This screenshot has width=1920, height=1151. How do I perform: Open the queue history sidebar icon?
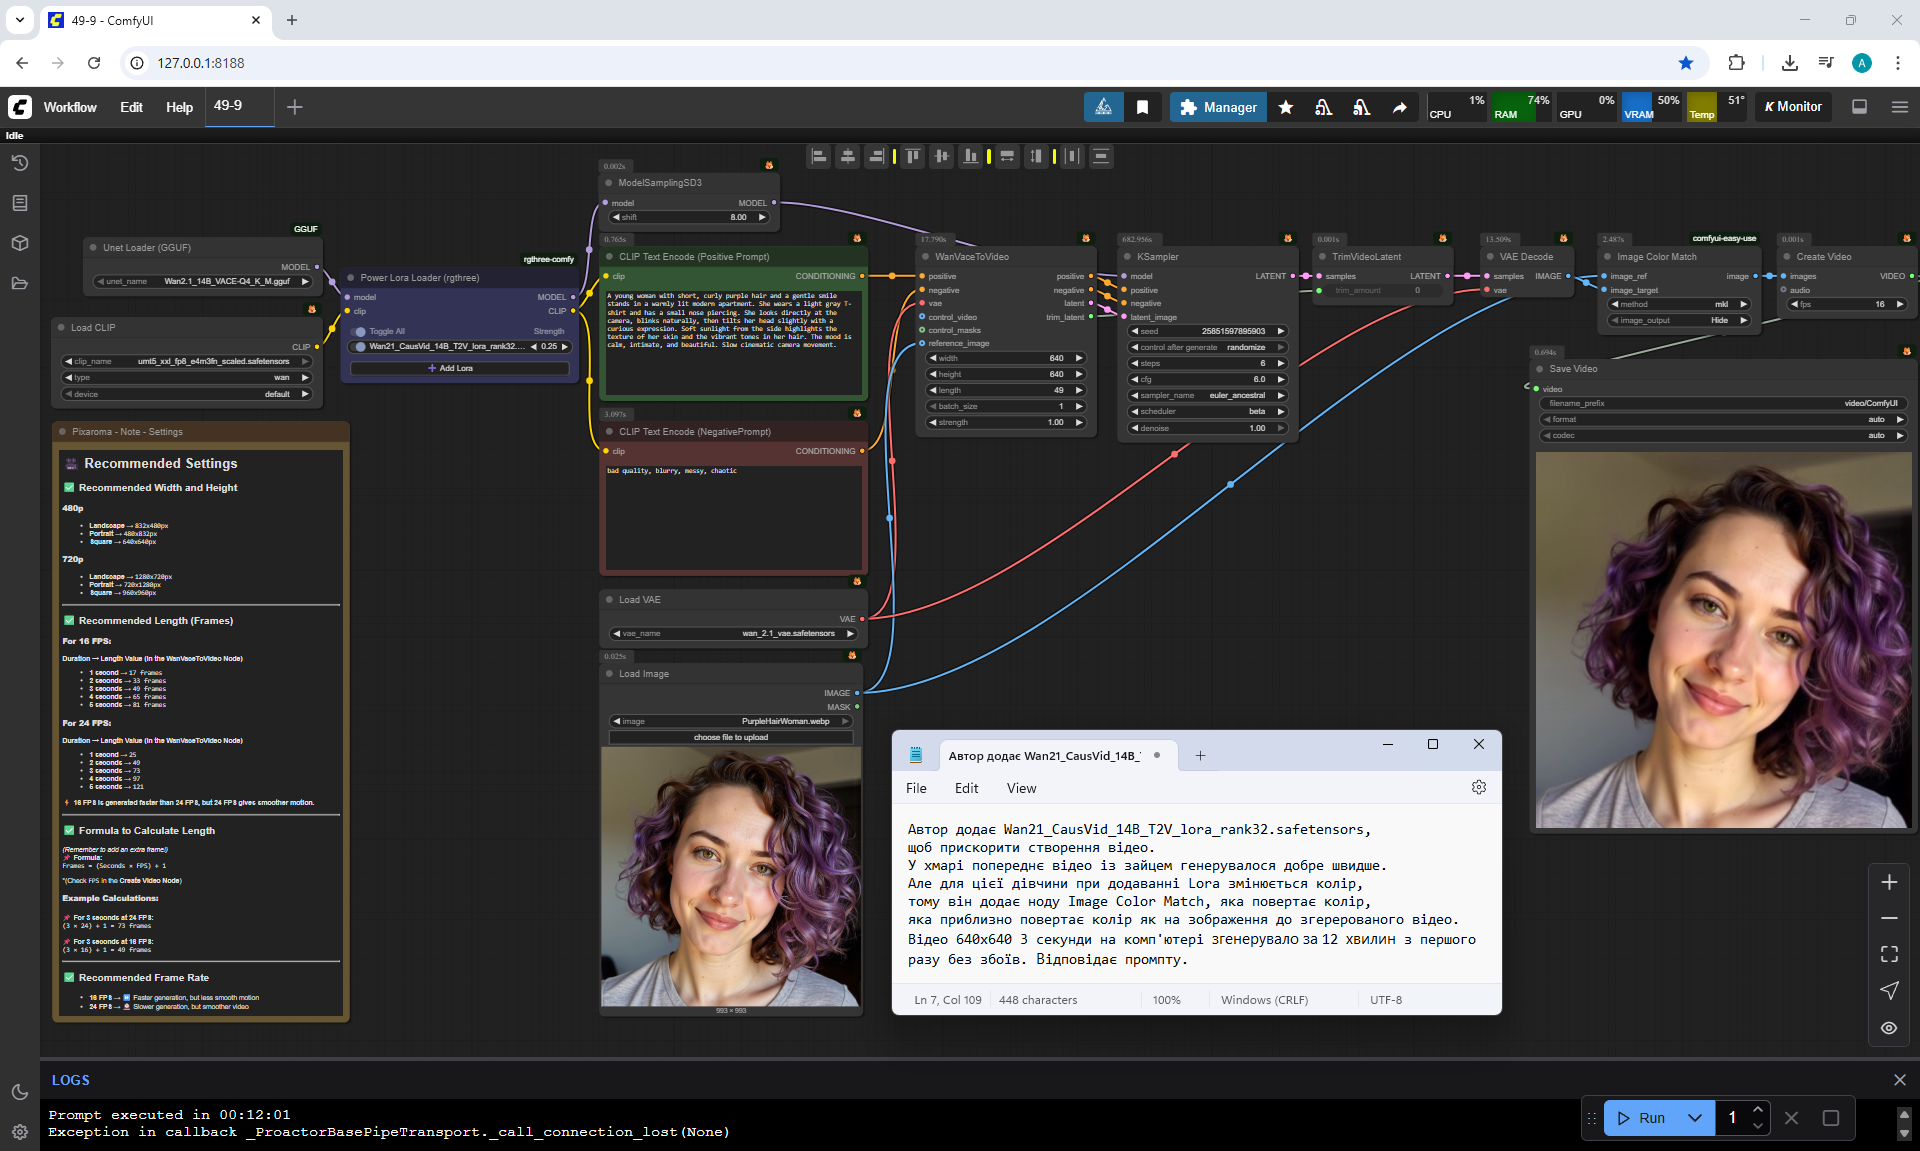click(19, 163)
